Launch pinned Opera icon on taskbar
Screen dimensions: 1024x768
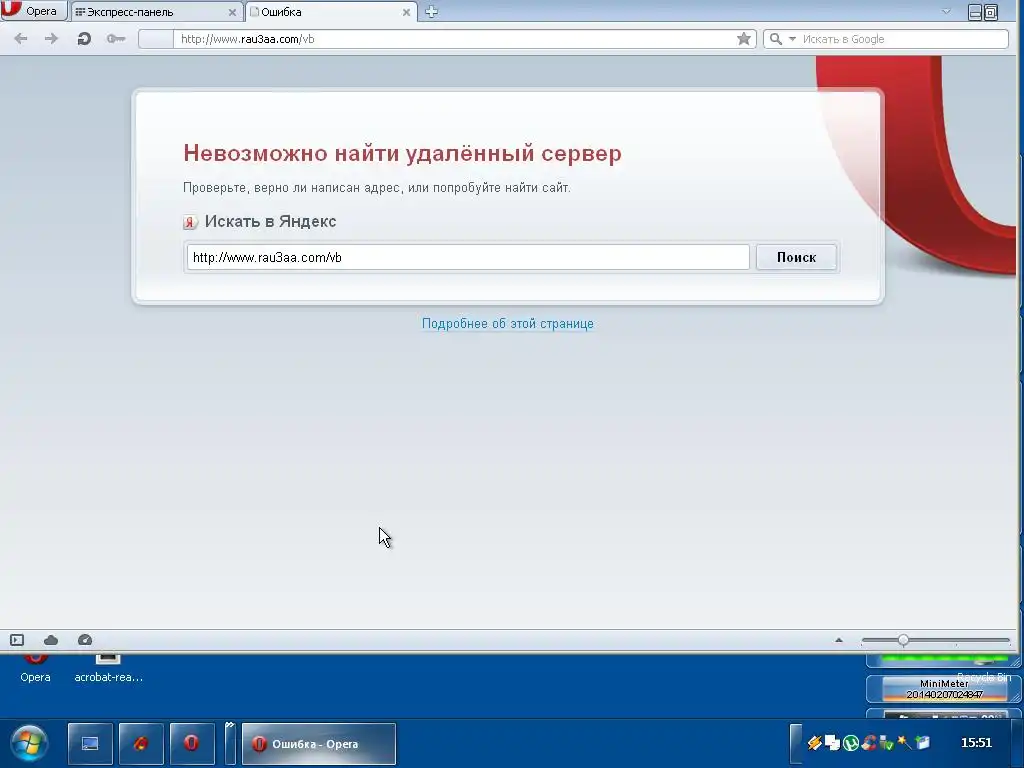coord(191,743)
